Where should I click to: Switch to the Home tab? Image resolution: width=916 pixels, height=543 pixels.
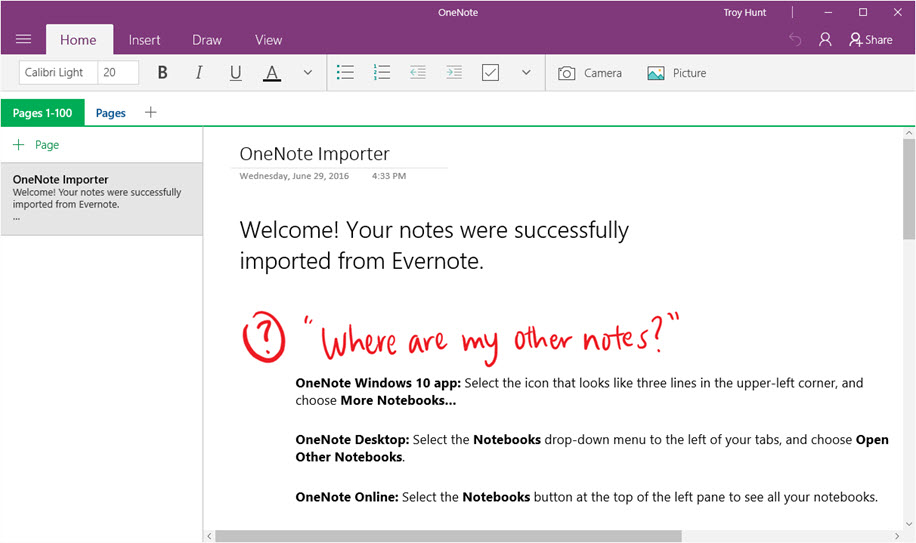pyautogui.click(x=78, y=40)
